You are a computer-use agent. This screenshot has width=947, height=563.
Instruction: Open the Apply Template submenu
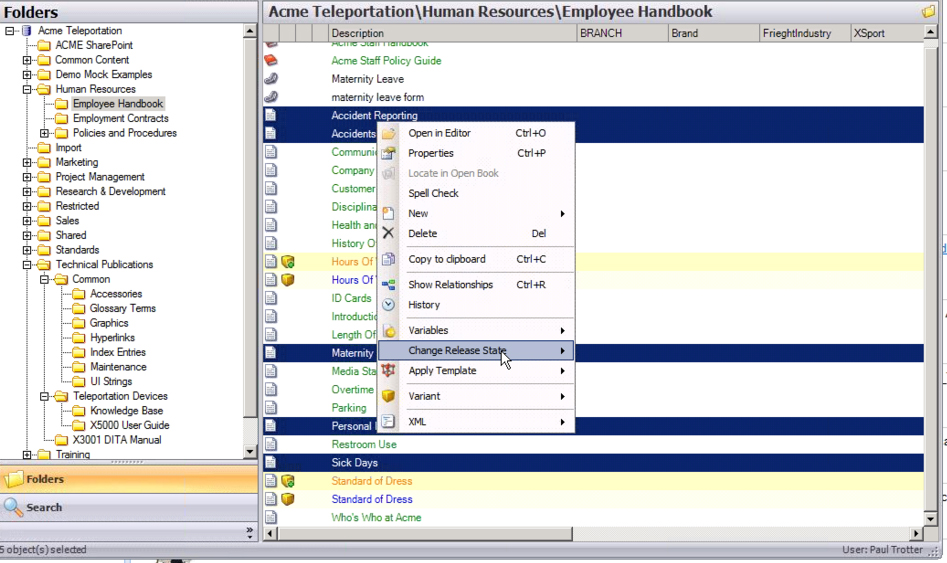[x=476, y=370]
